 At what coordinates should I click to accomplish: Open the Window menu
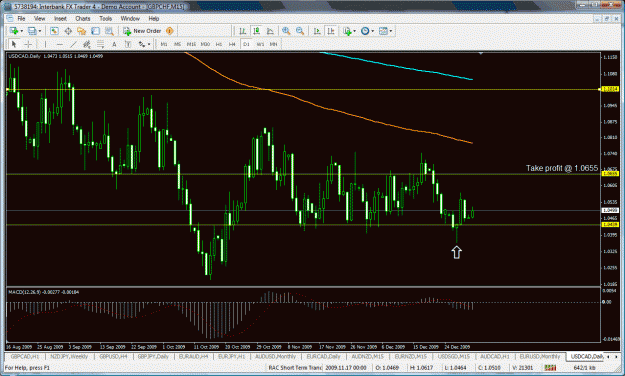point(130,18)
